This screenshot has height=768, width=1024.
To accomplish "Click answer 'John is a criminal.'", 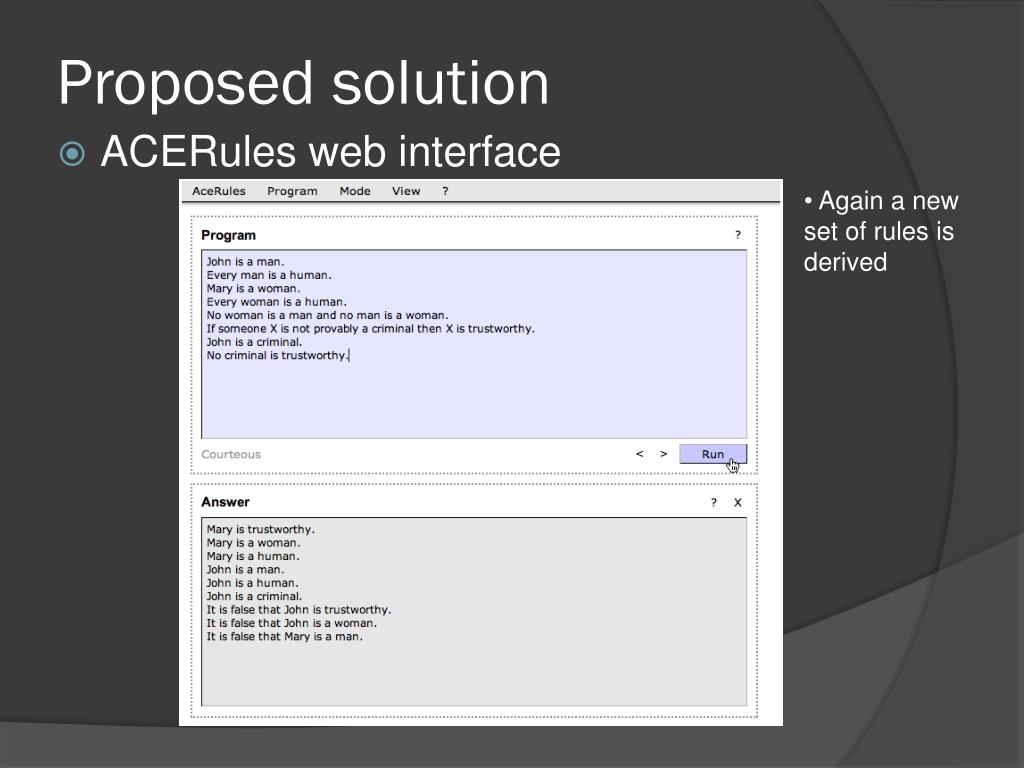I will [254, 597].
